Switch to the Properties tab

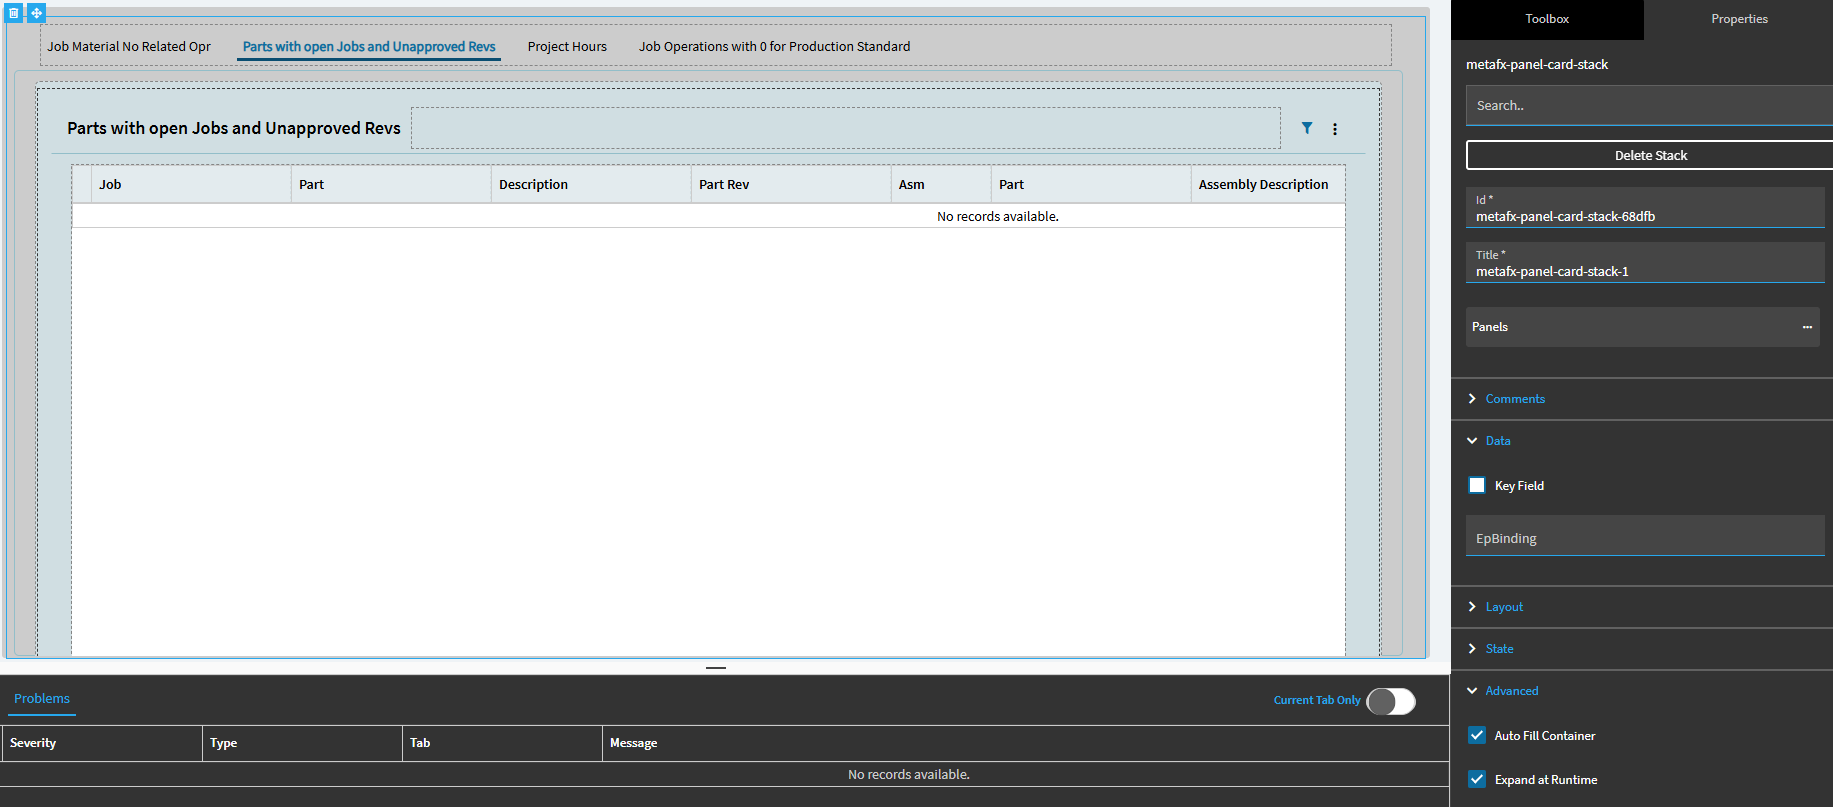1739,19
